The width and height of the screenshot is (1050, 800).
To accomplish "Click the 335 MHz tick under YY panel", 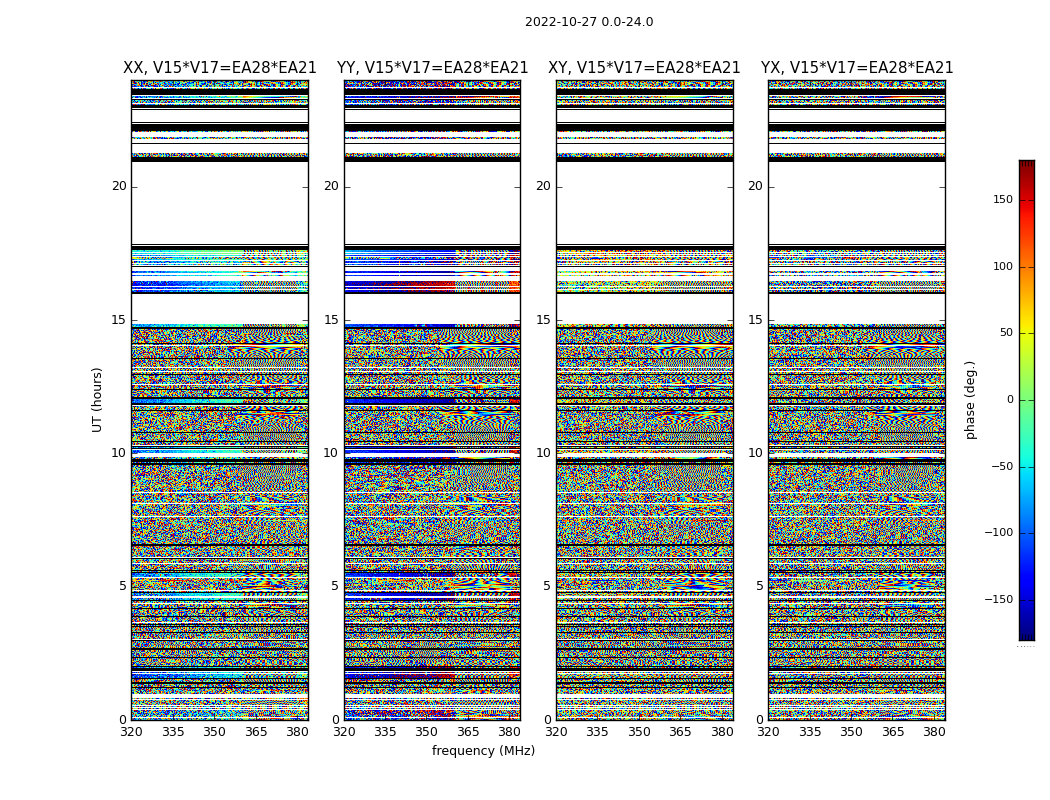I will (x=385, y=732).
